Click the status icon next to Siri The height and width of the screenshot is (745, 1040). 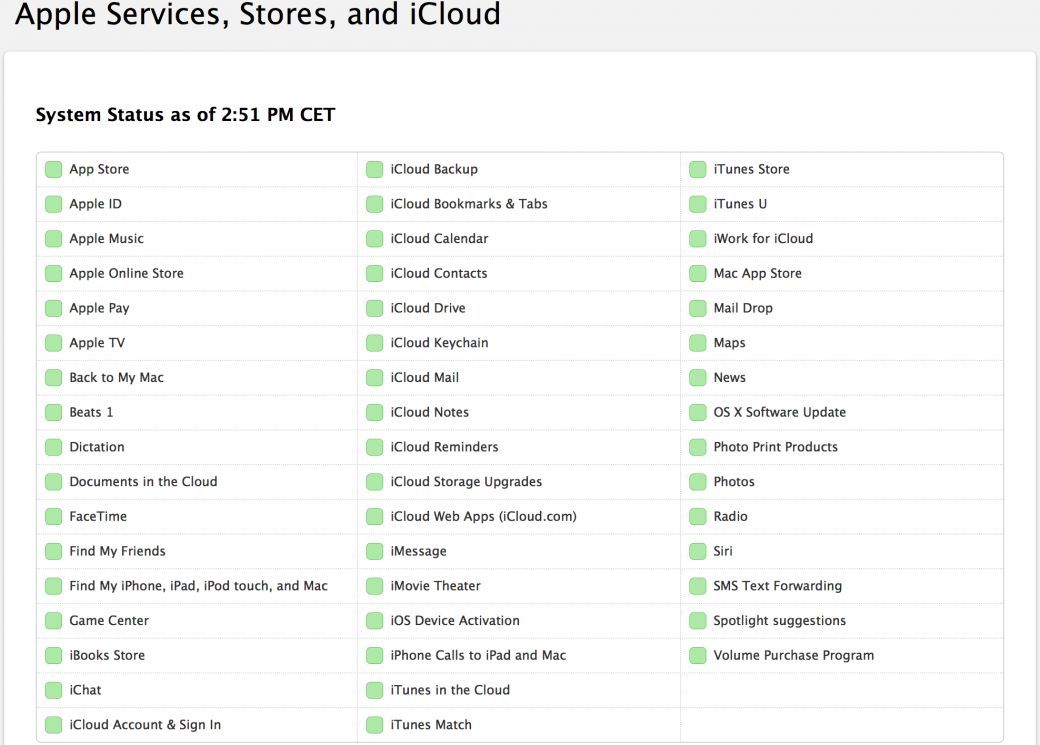tap(697, 551)
